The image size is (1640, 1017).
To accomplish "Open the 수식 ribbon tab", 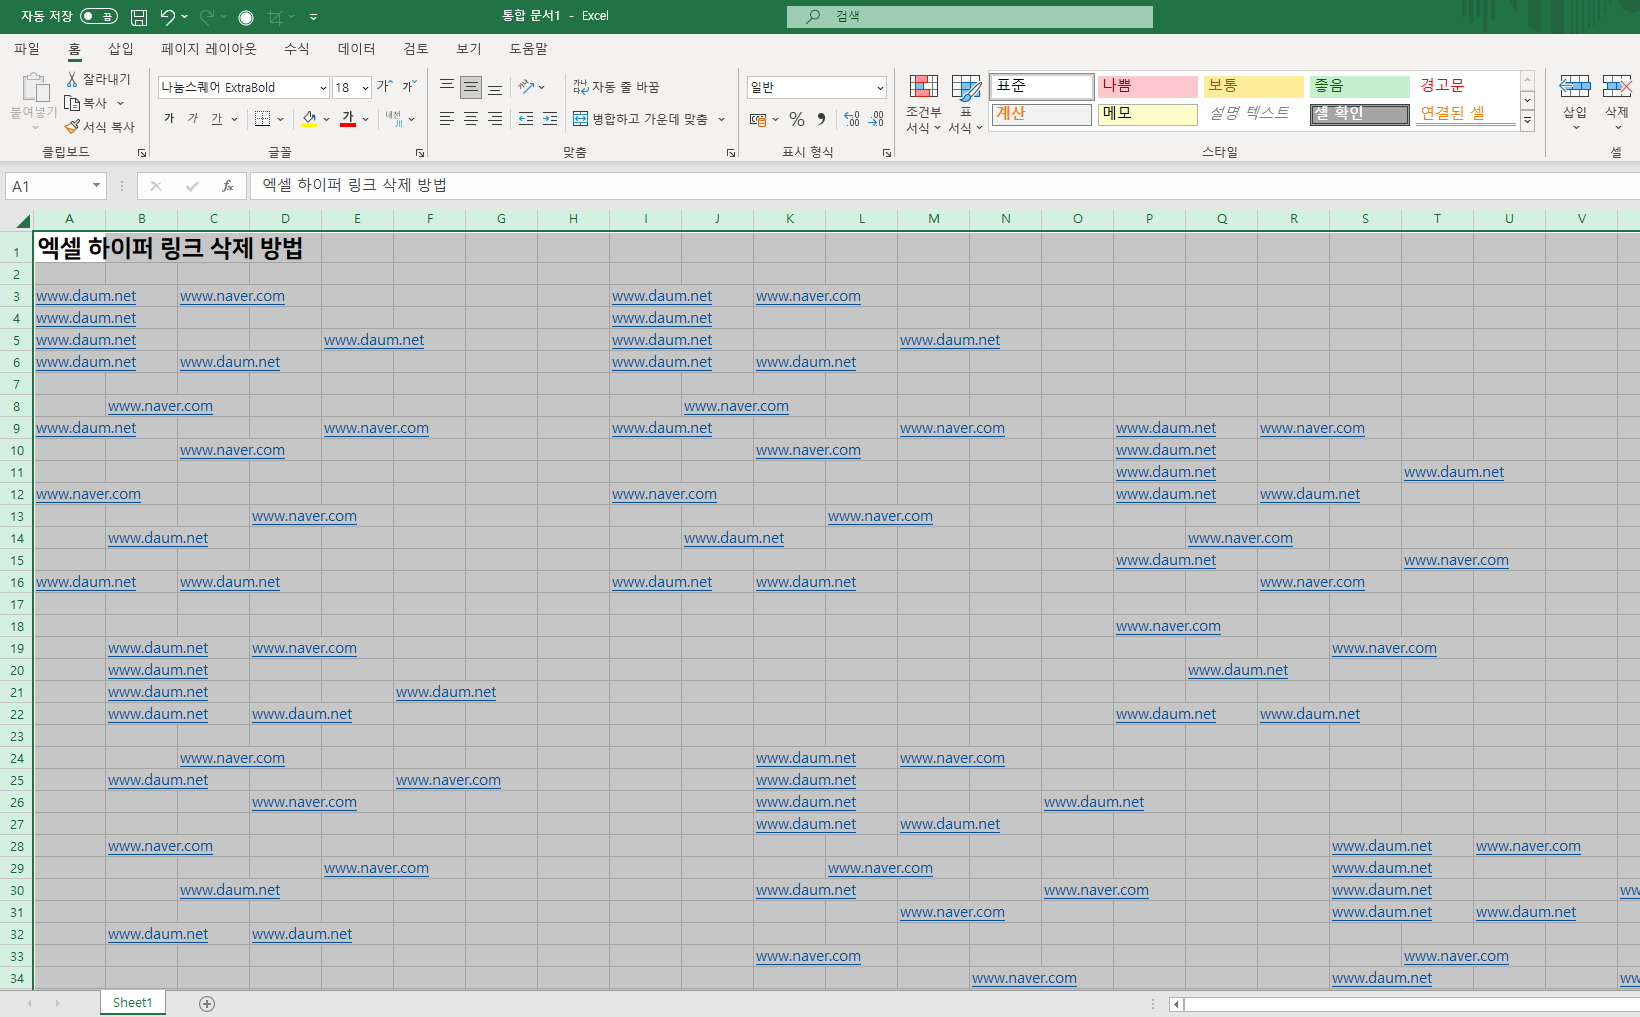I will coord(297,48).
